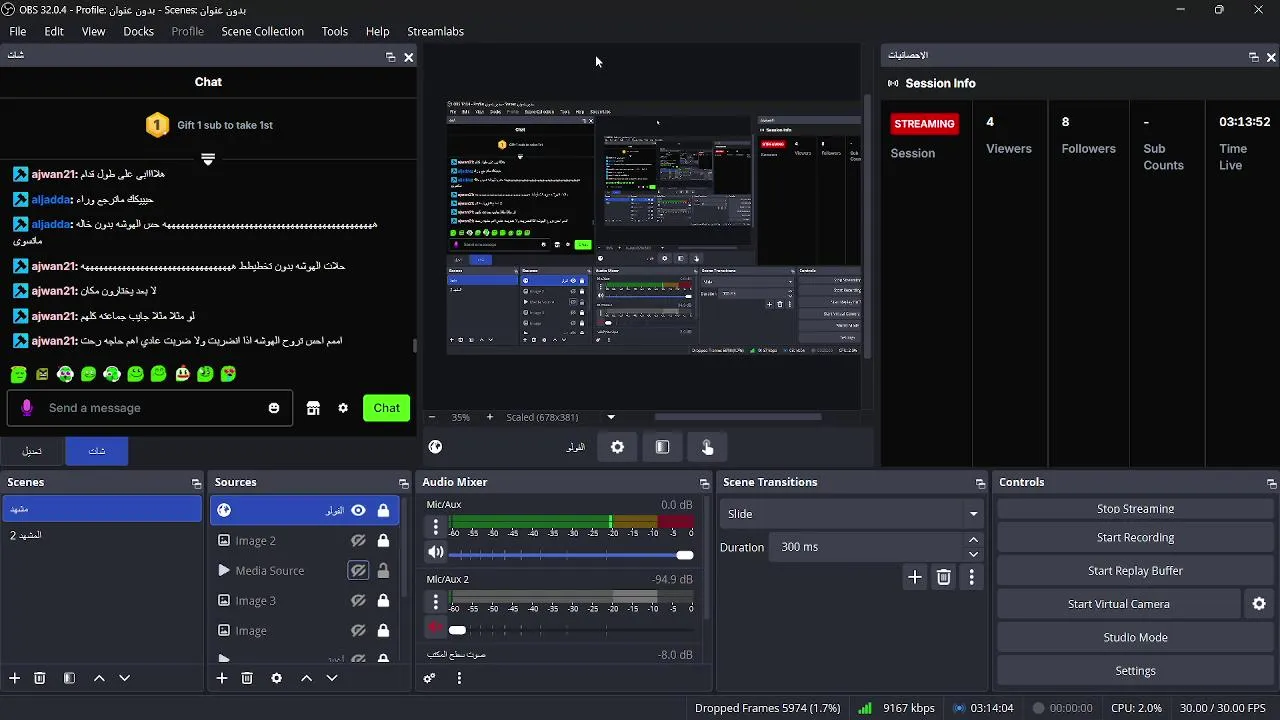
Task: Decrease transition duration stepper down
Action: (973, 554)
